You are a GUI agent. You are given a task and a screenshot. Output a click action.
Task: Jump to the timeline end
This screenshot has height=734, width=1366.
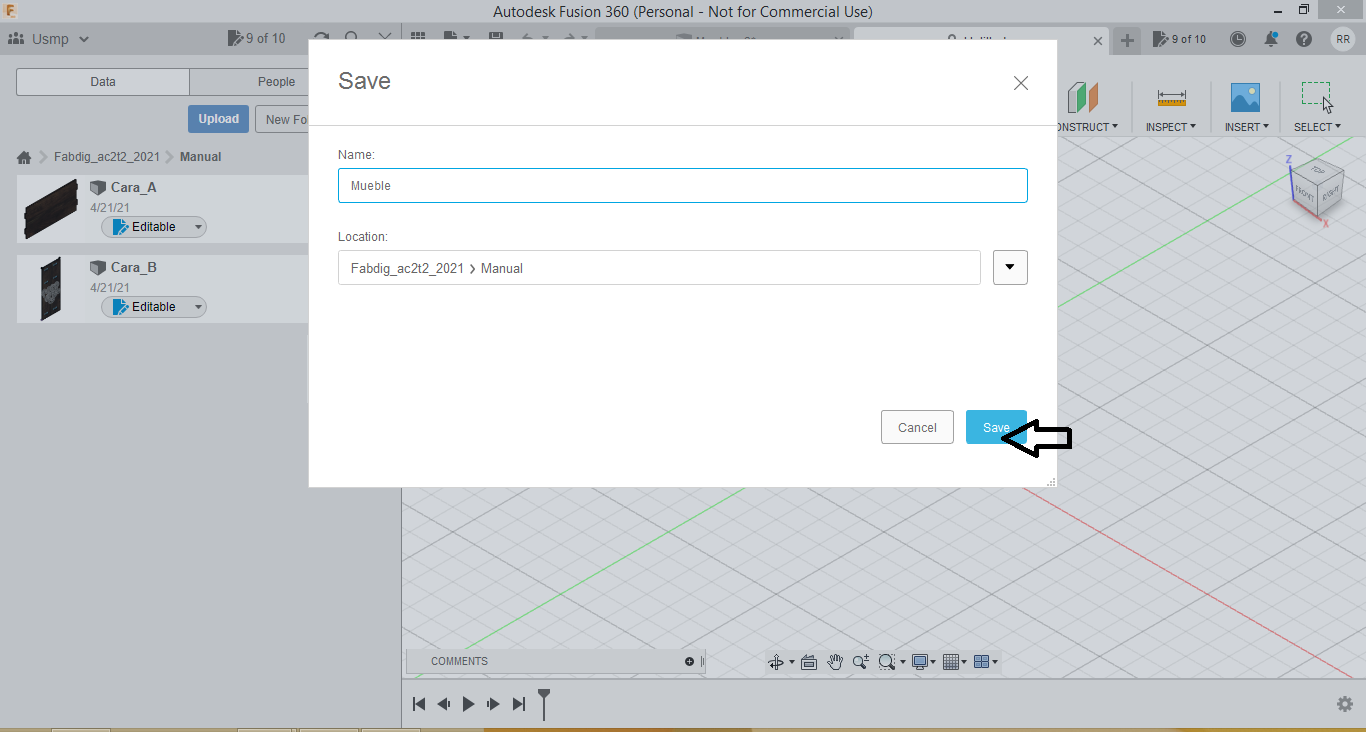[x=518, y=704]
